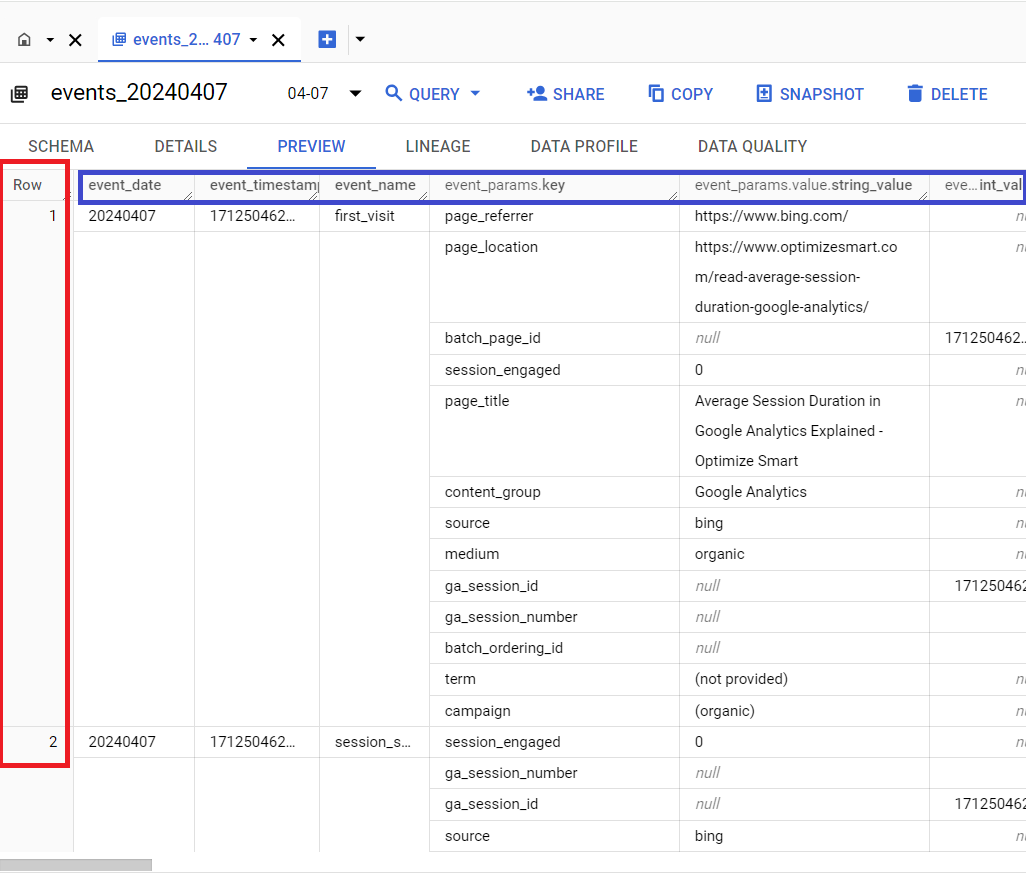
Task: Click the COPY button
Action: pyautogui.click(x=681, y=94)
